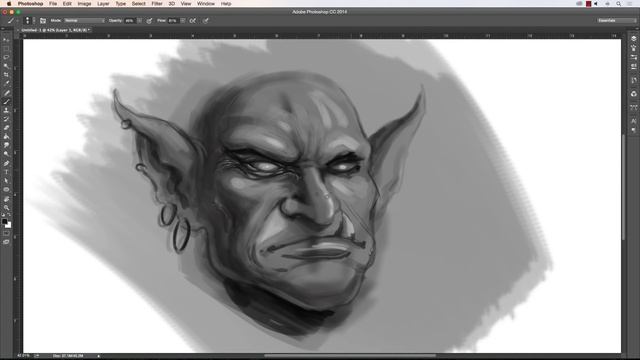Open the Select menu
Image resolution: width=640 pixels, height=360 pixels.
(x=139, y=4)
